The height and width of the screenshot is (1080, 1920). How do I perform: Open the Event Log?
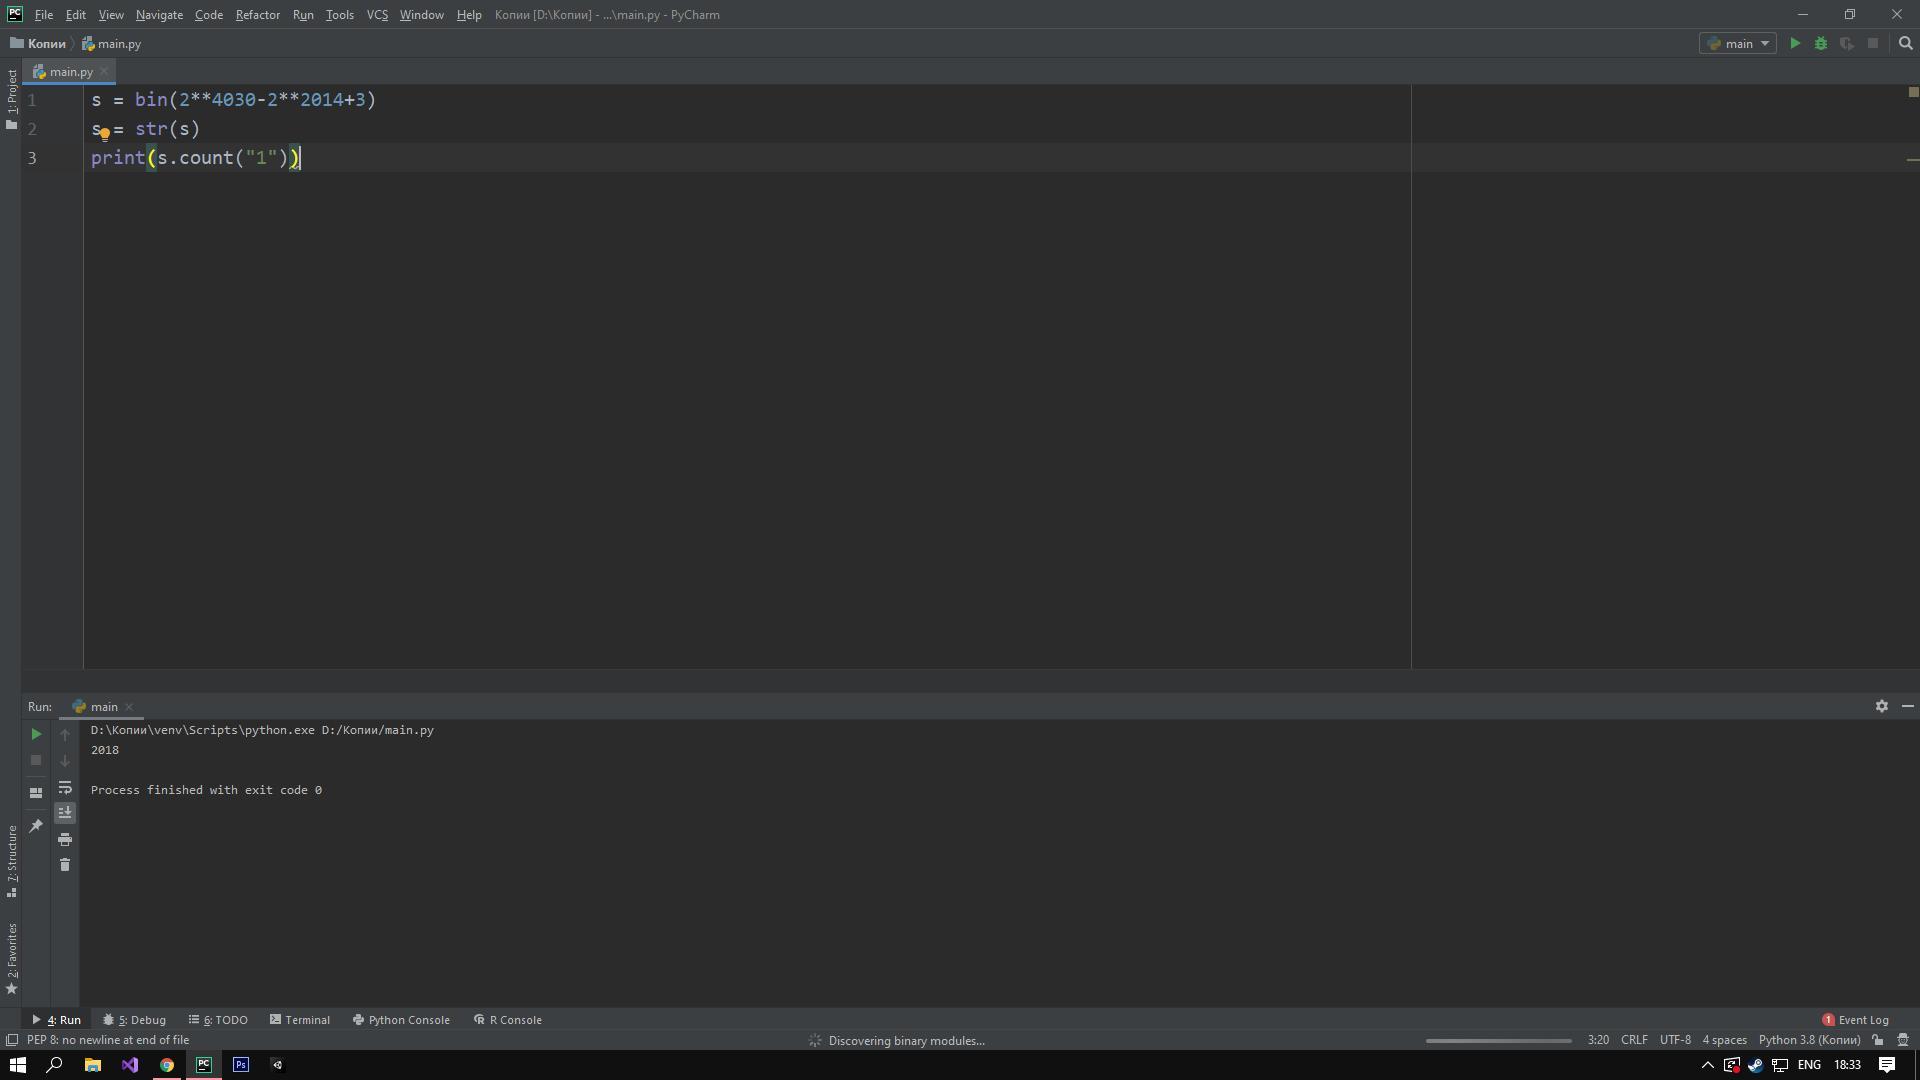[x=1855, y=1020]
